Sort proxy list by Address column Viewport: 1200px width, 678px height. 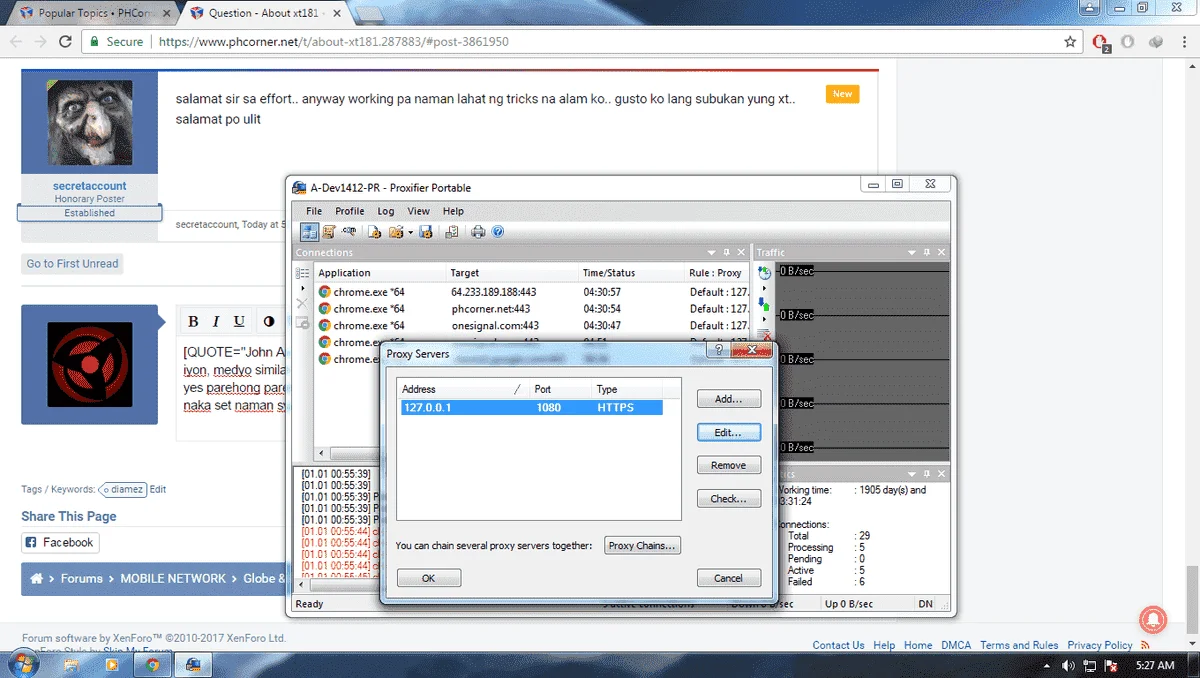pos(463,389)
